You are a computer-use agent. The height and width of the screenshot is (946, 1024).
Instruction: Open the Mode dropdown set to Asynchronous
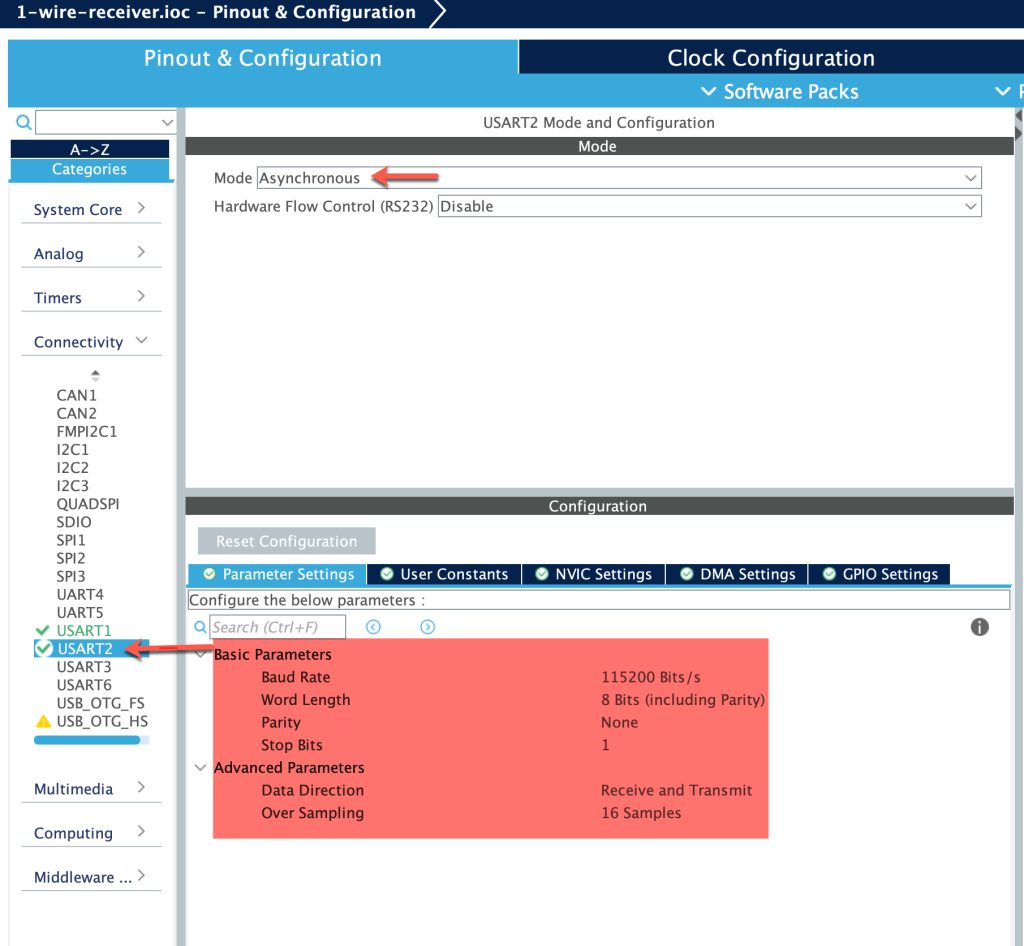click(618, 178)
